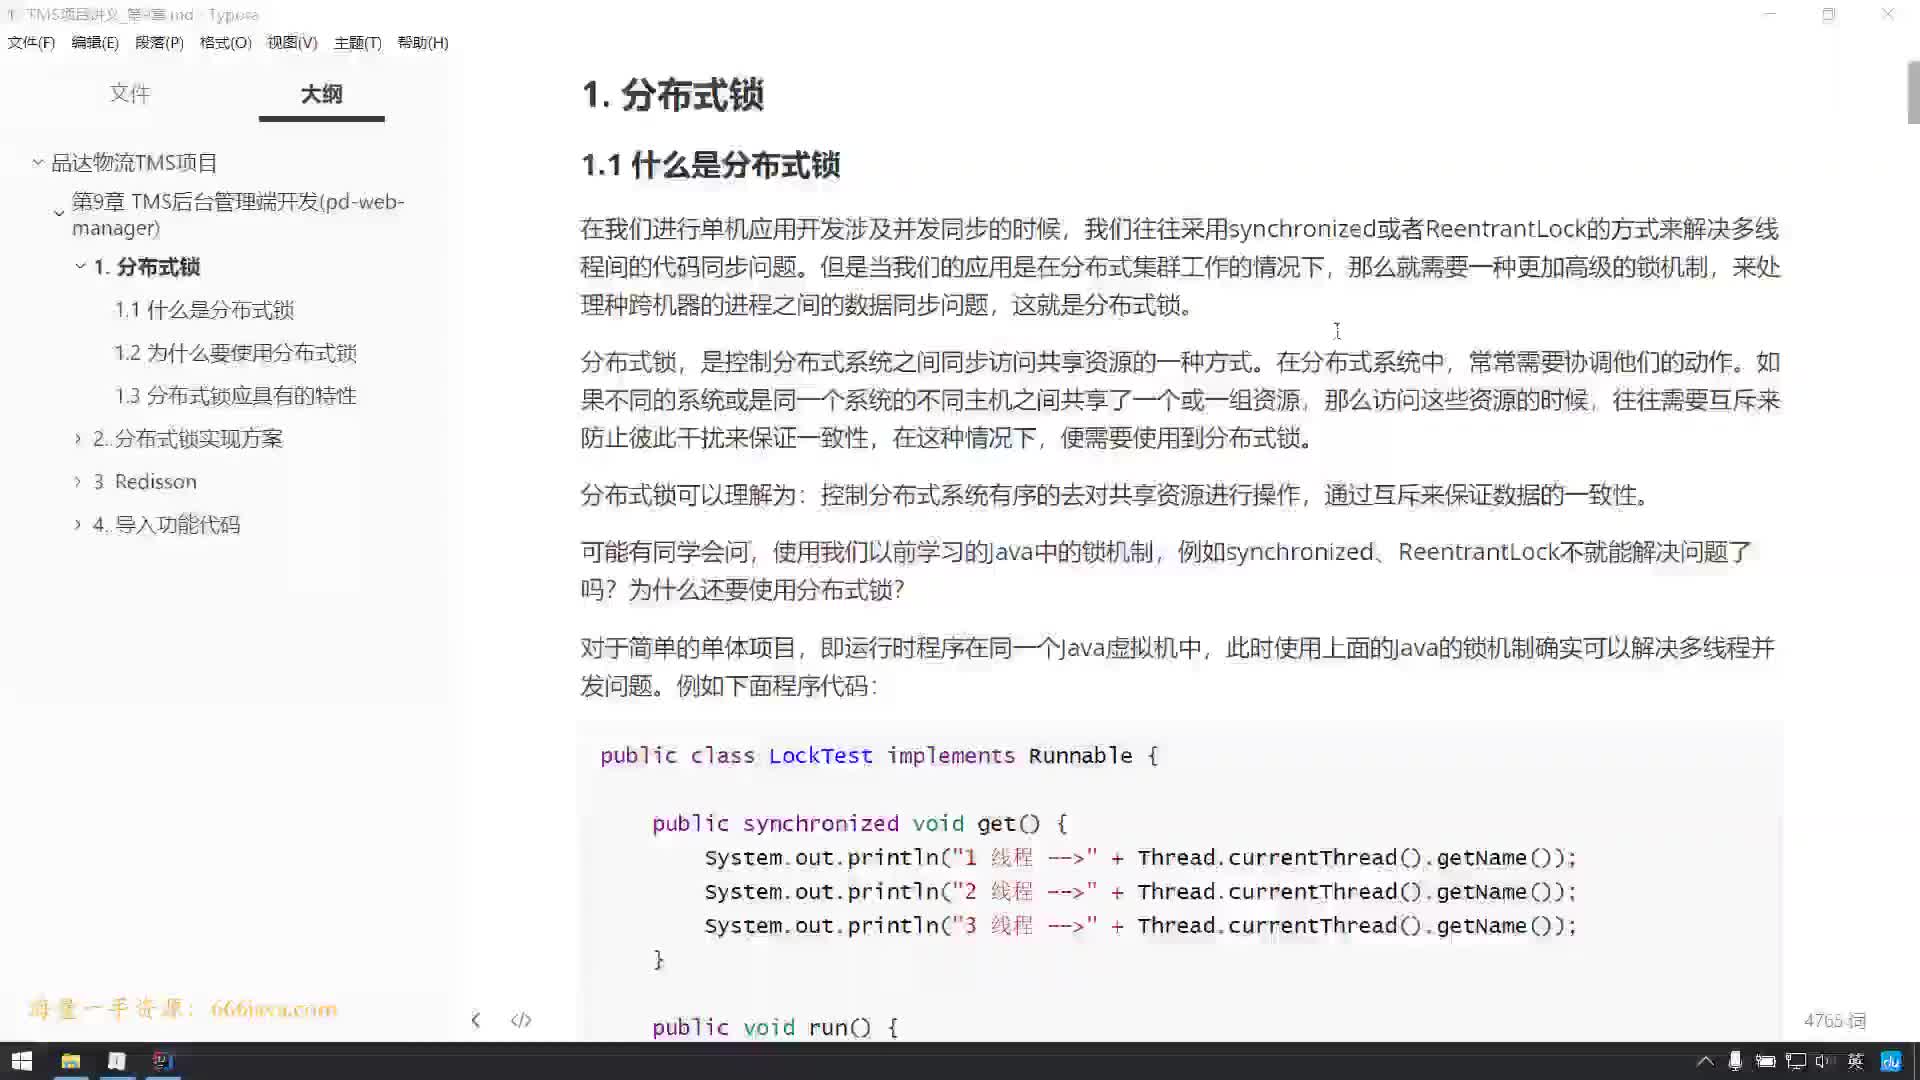Select 1. 分布式锁 outline entry
1920x1080 pixels.
[146, 267]
